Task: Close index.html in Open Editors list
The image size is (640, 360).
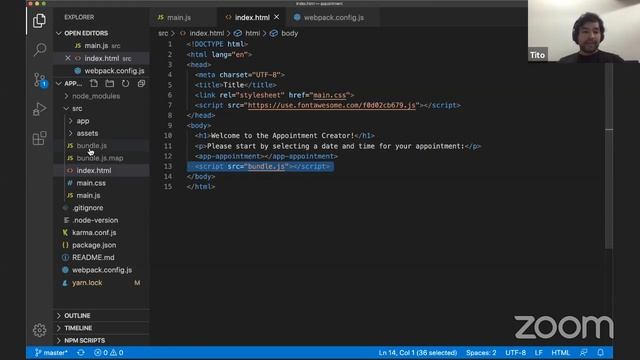Action: tap(68, 58)
